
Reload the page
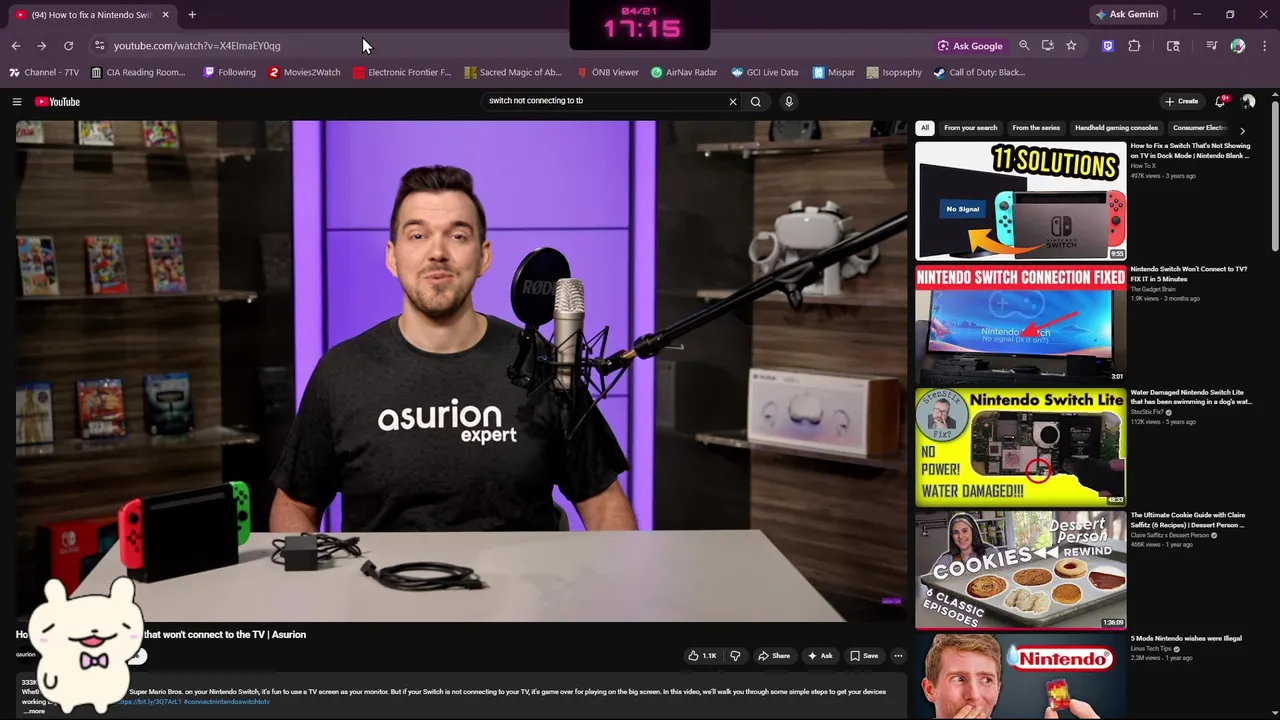68,46
